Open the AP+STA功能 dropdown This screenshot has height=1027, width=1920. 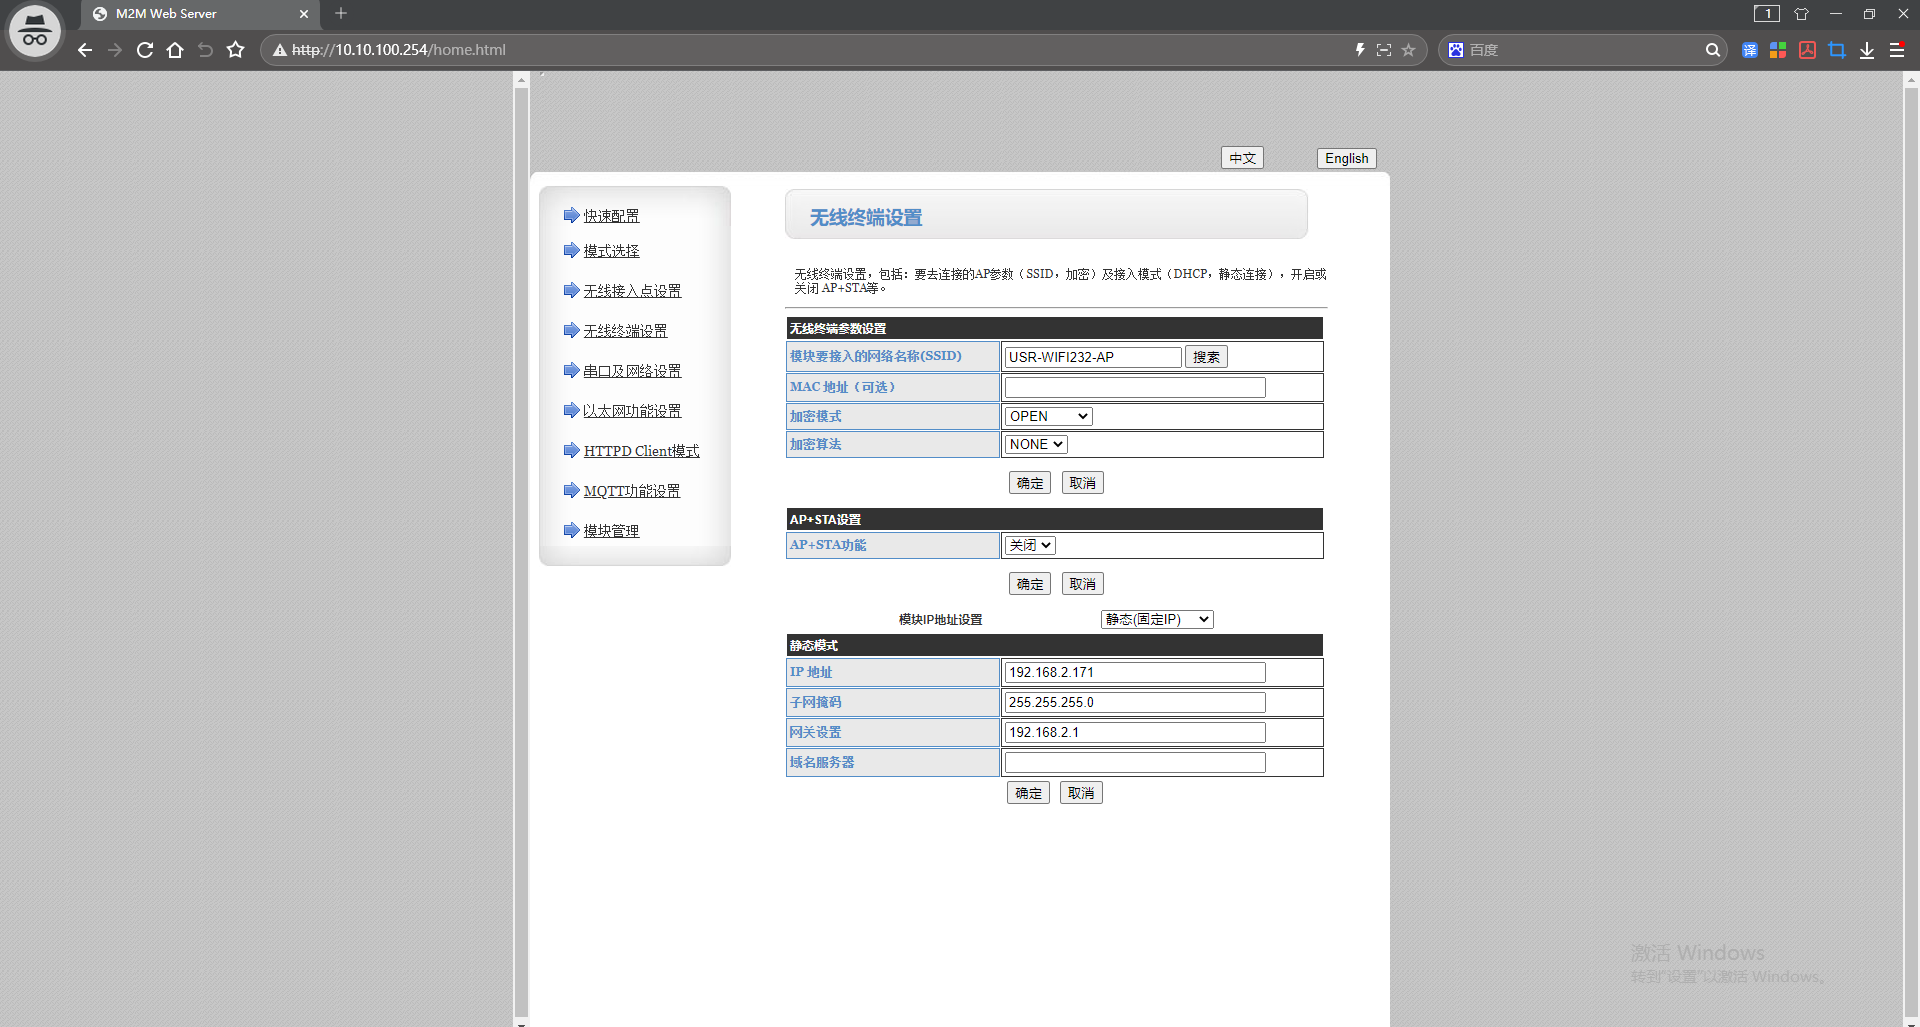(1030, 545)
